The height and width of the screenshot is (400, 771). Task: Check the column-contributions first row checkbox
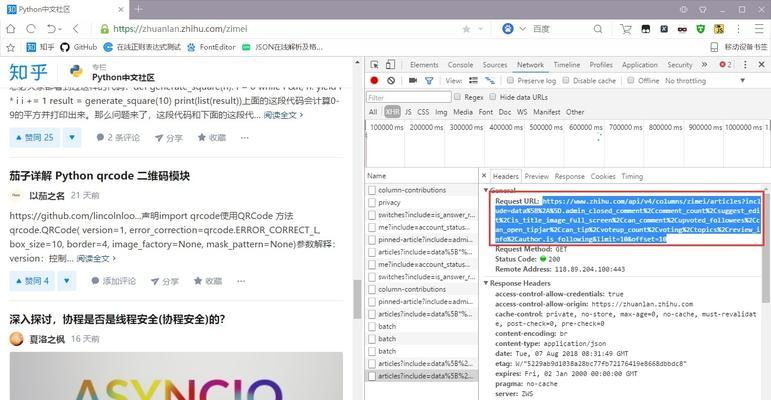pos(372,190)
